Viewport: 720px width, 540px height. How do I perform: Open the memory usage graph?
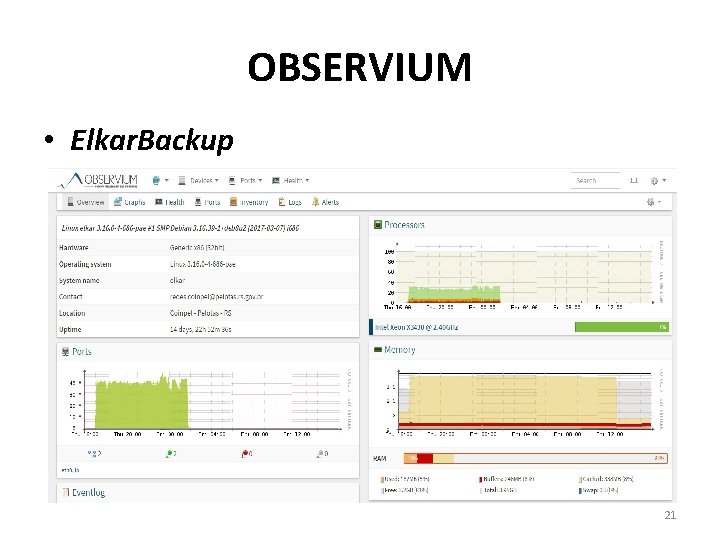[521, 402]
